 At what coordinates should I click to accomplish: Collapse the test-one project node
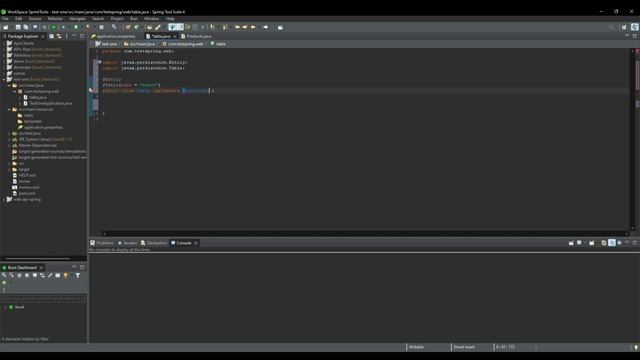pos(4,80)
